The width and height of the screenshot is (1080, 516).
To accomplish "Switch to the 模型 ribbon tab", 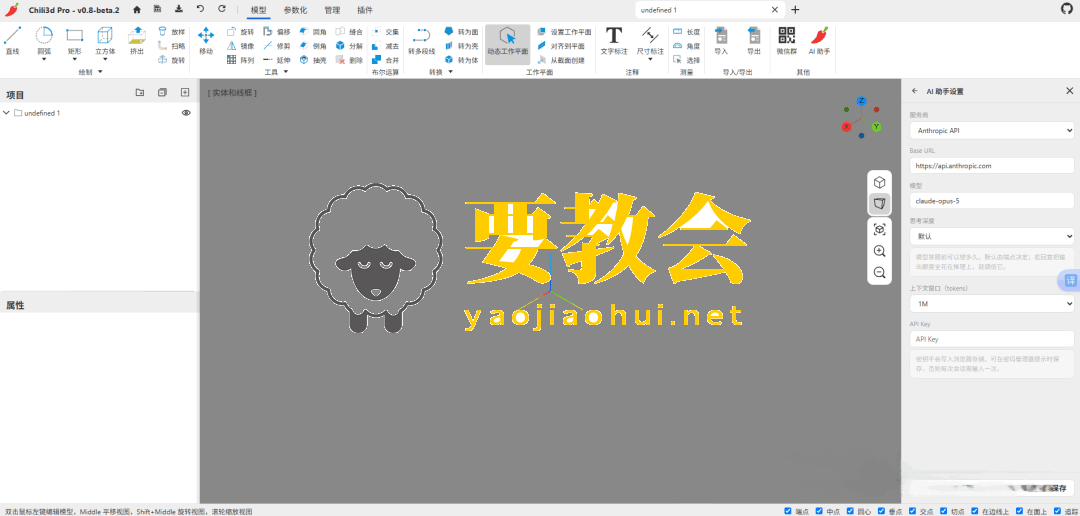I will (x=258, y=10).
